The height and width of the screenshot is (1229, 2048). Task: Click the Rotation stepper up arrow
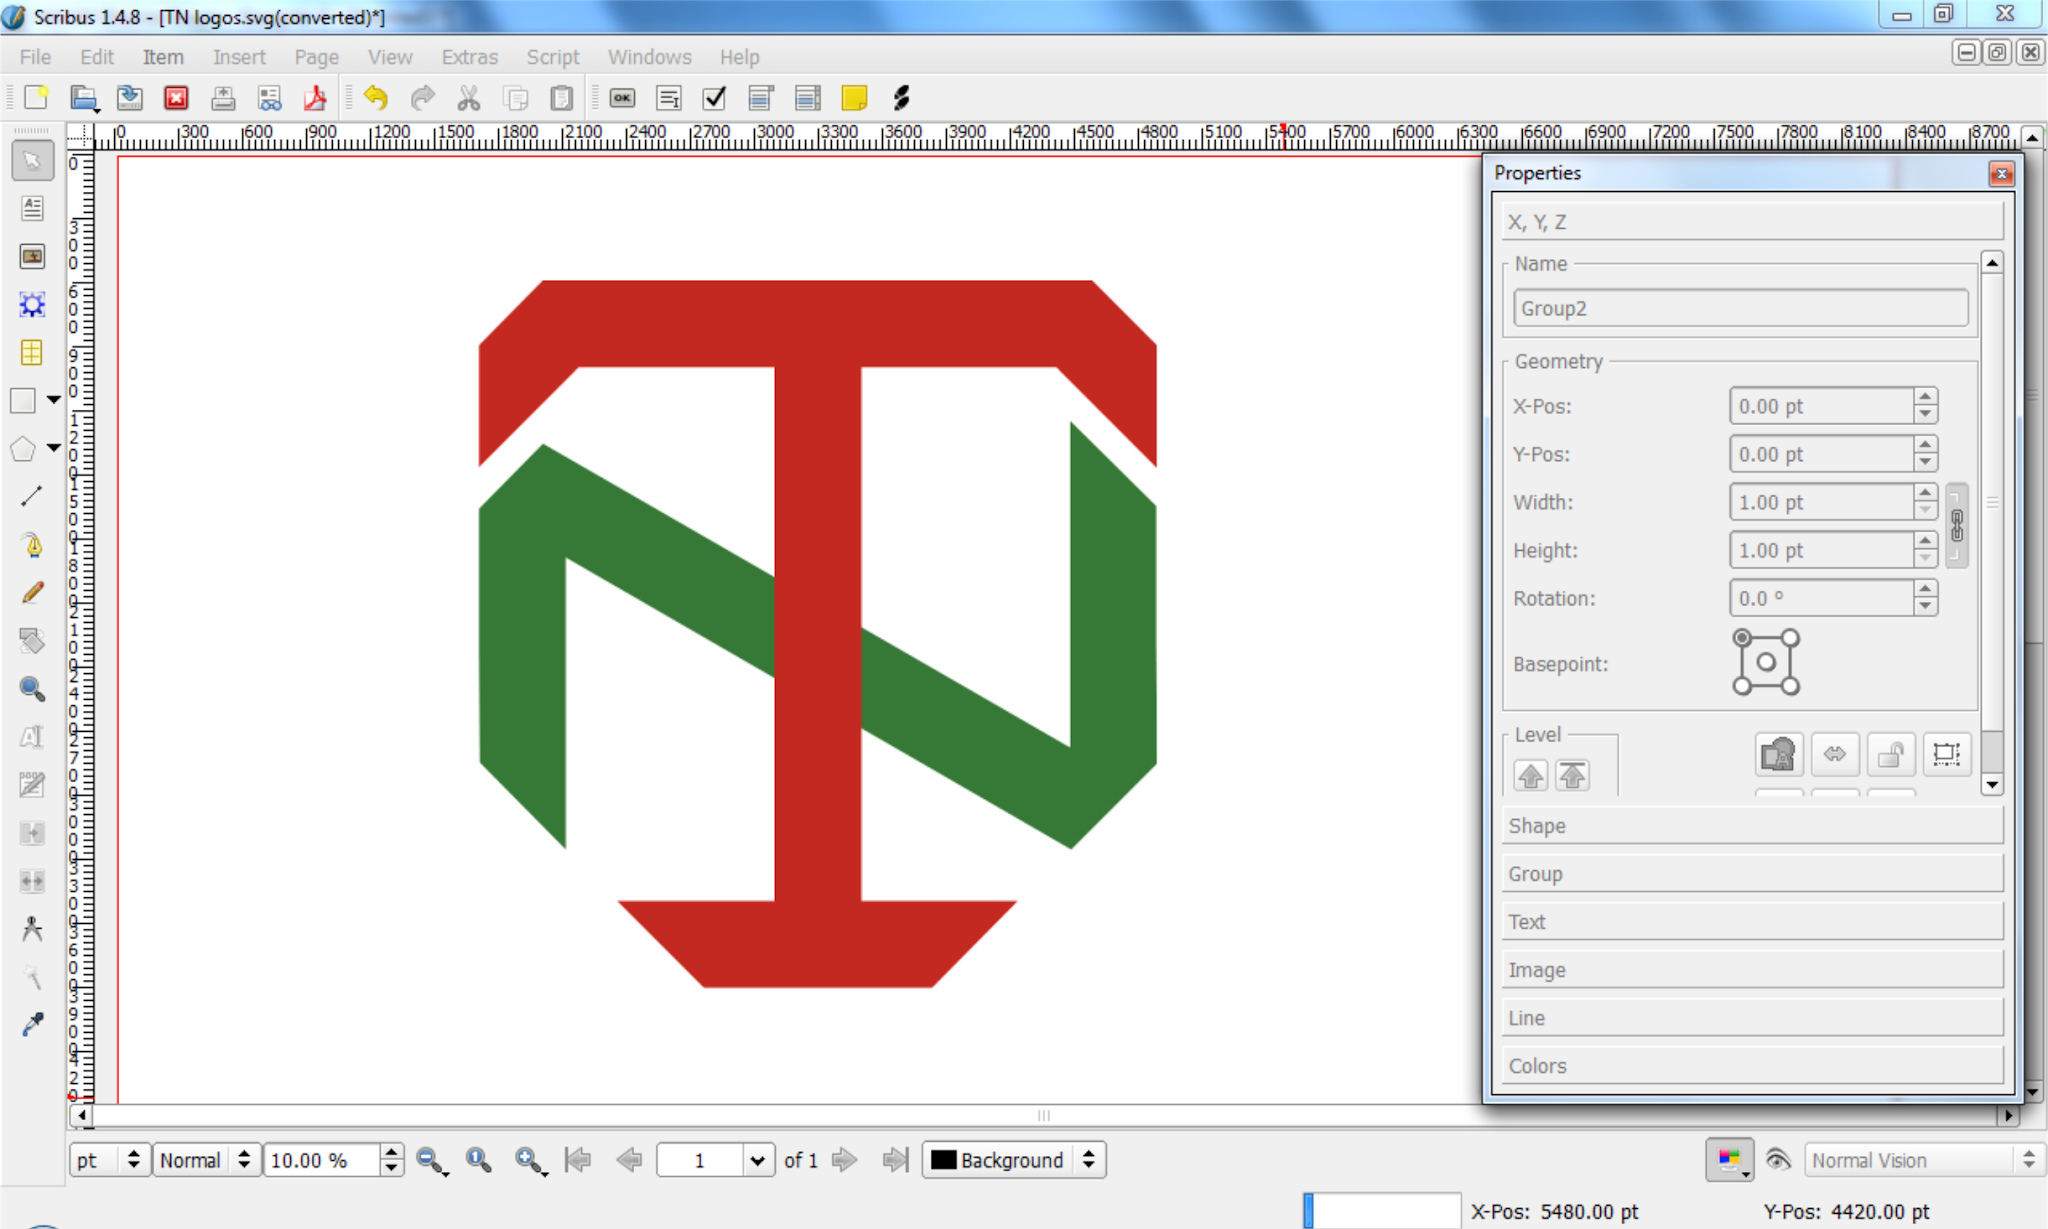click(1923, 590)
